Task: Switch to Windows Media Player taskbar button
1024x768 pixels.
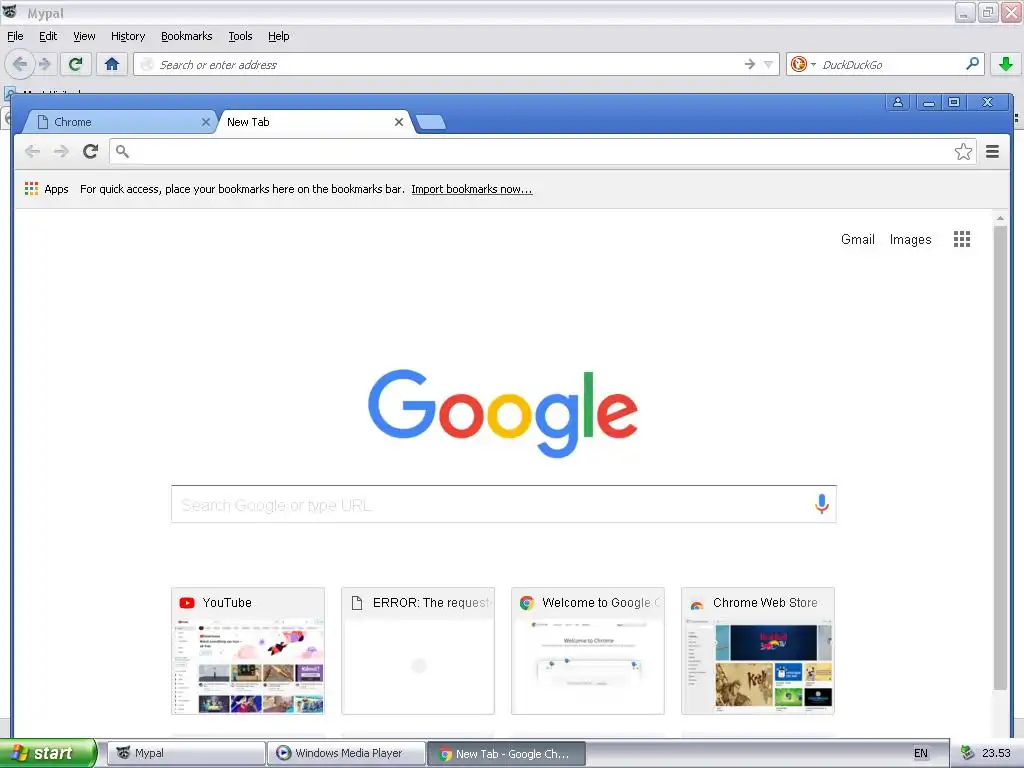Action: (347, 753)
